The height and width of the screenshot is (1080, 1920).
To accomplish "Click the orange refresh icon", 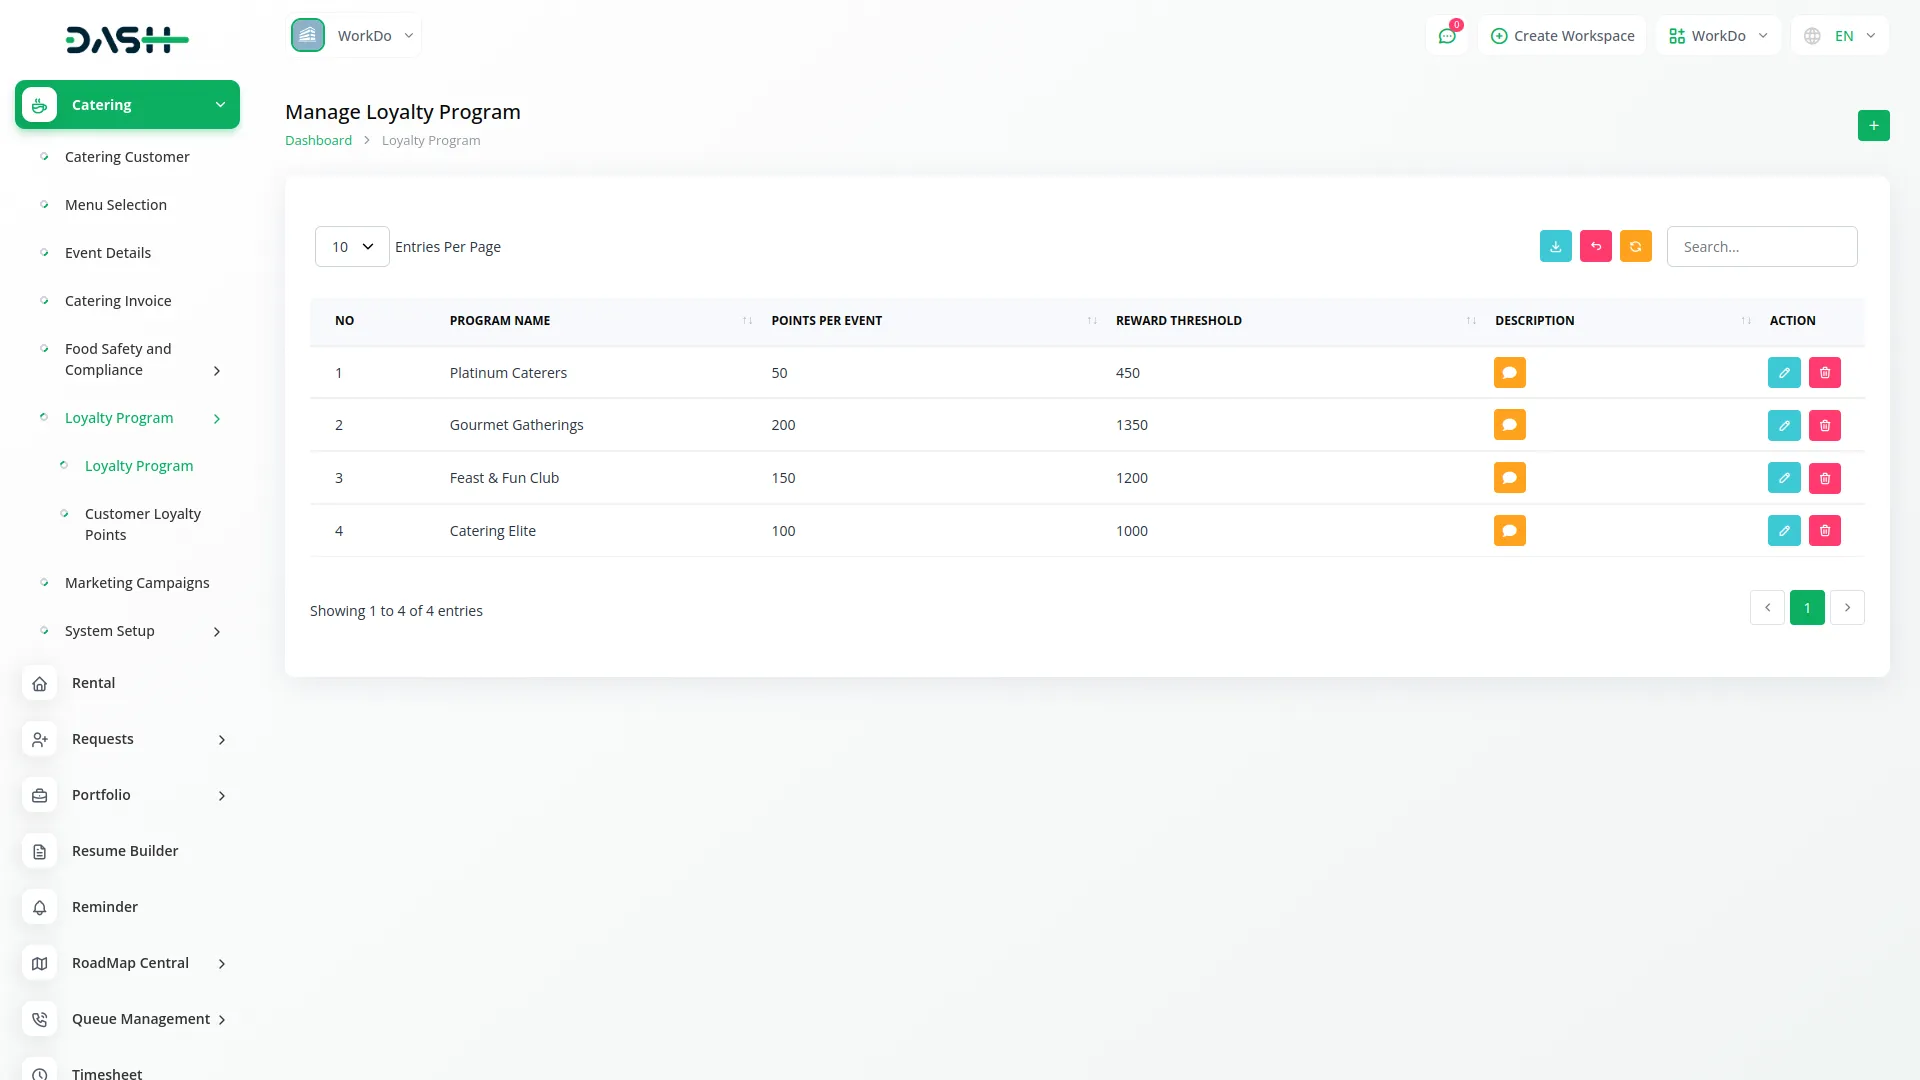I will (x=1635, y=246).
